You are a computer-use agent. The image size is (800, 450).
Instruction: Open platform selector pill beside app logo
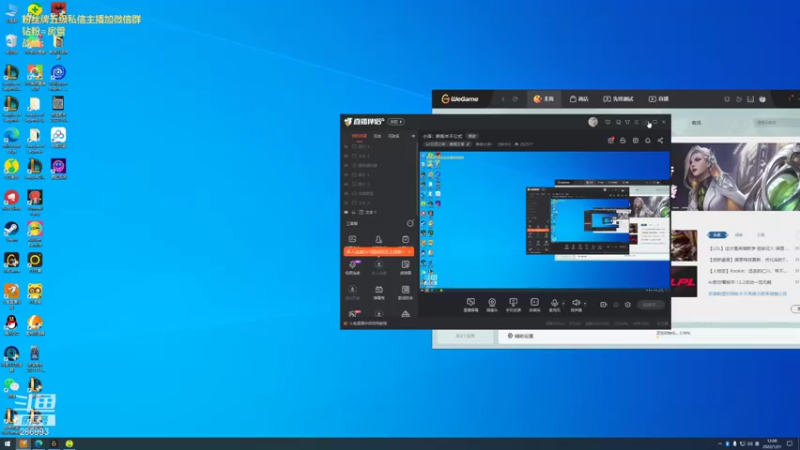(396, 122)
